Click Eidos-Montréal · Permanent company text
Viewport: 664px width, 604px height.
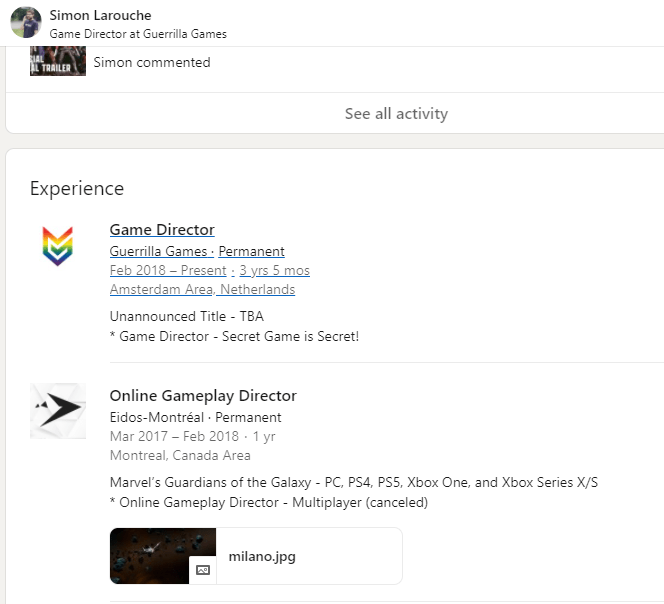[x=195, y=417]
